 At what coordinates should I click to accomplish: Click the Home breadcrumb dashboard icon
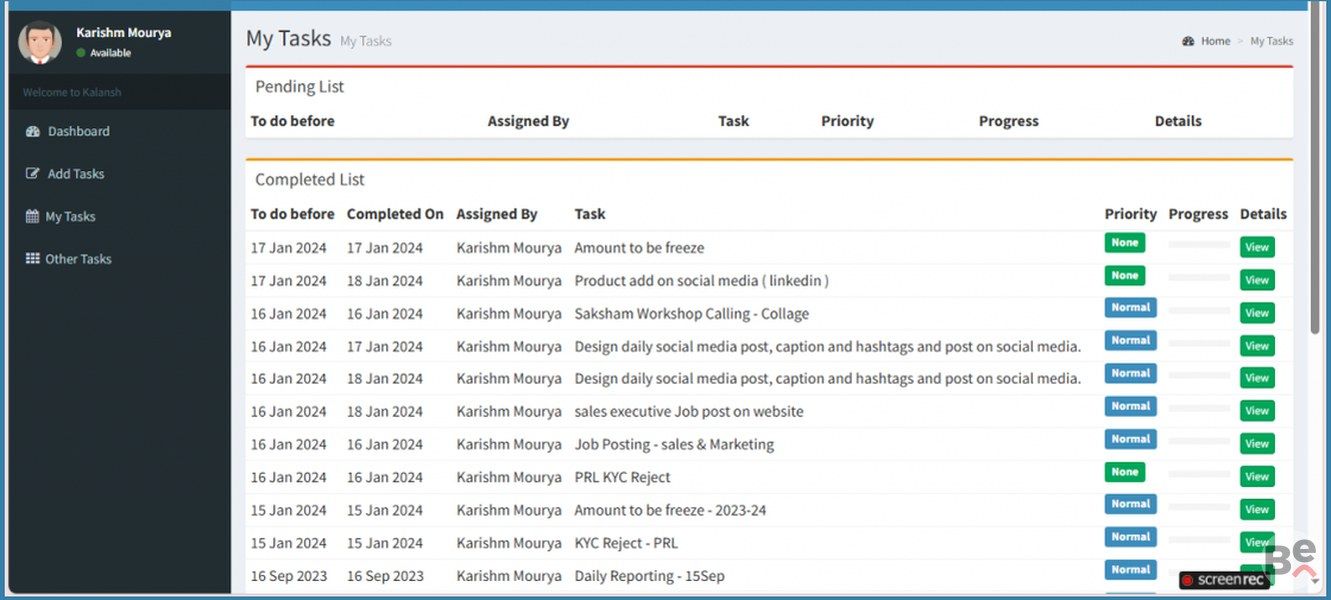(1188, 42)
